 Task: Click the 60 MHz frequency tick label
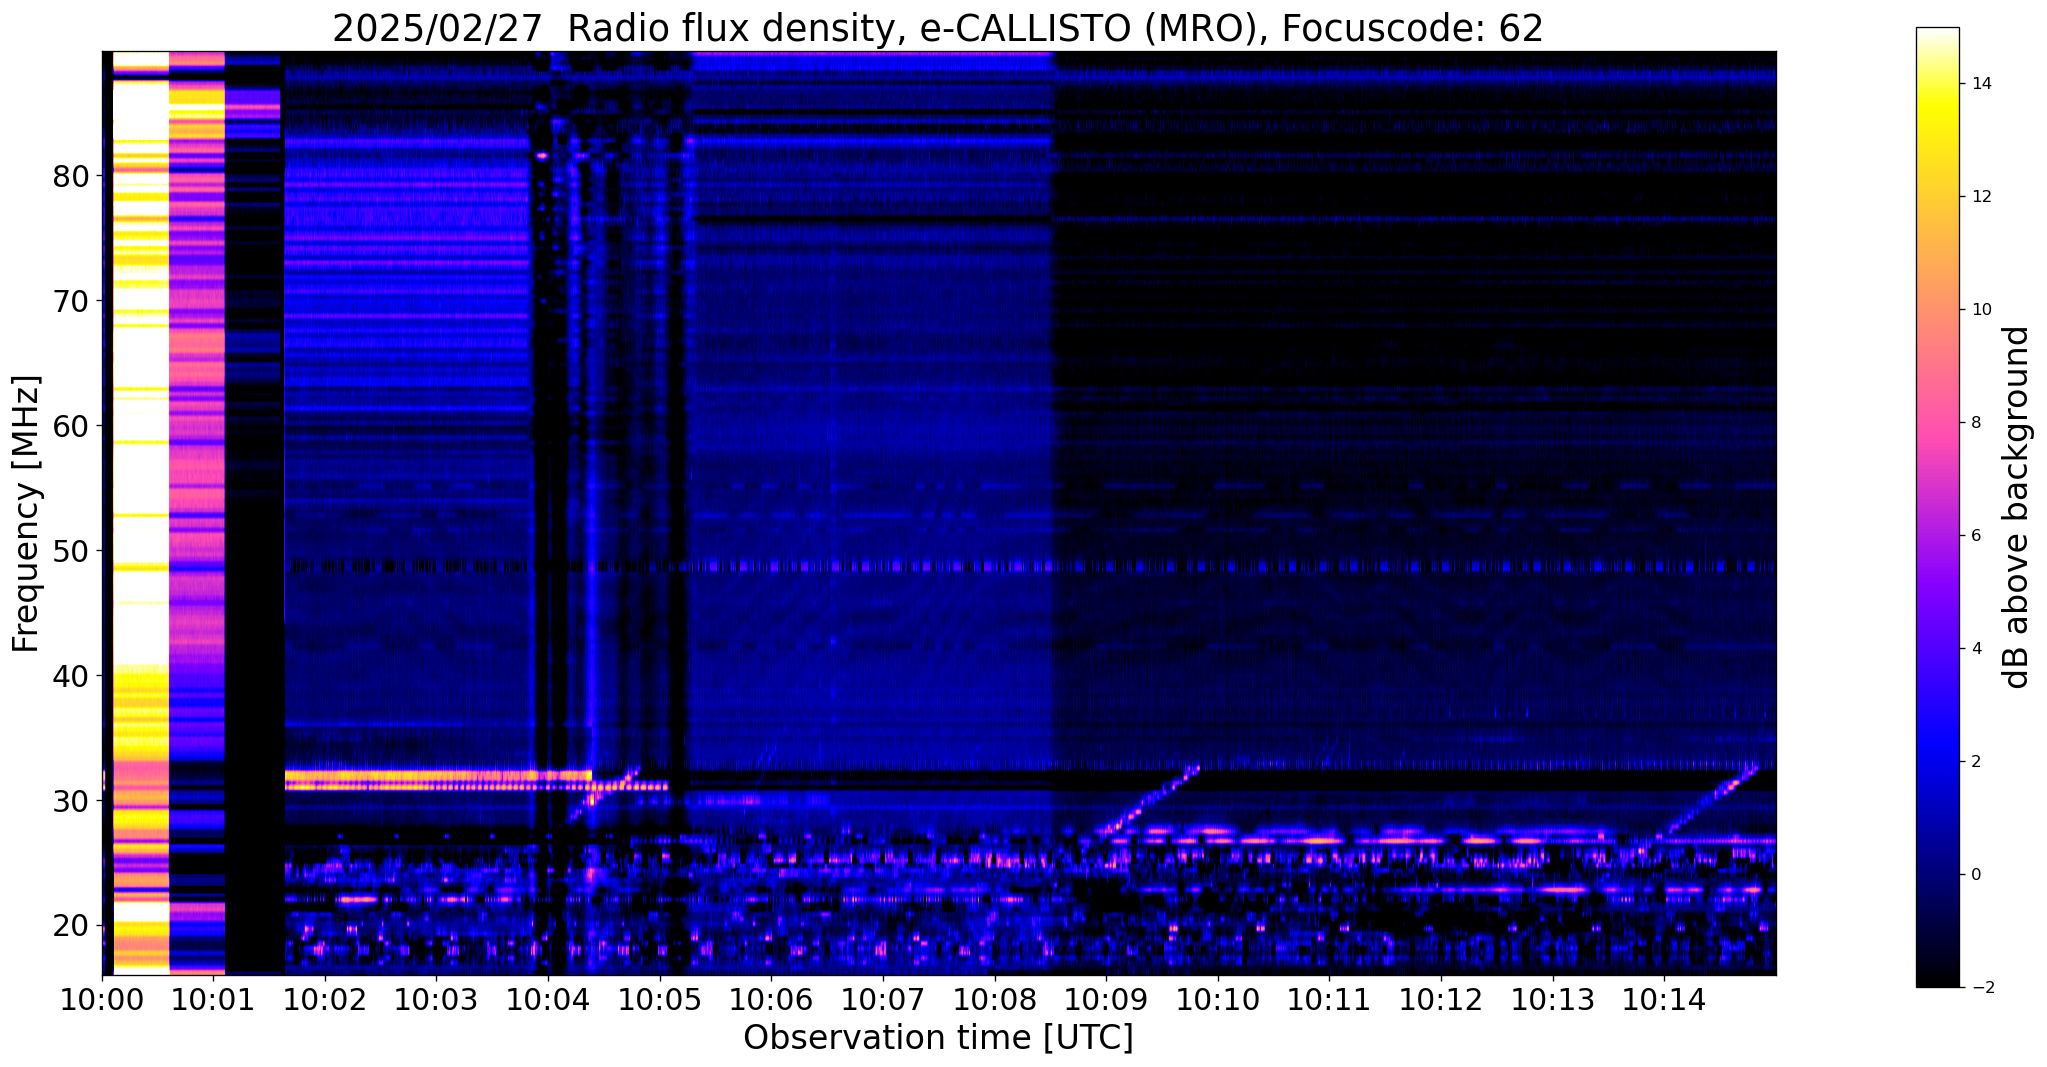tap(71, 425)
